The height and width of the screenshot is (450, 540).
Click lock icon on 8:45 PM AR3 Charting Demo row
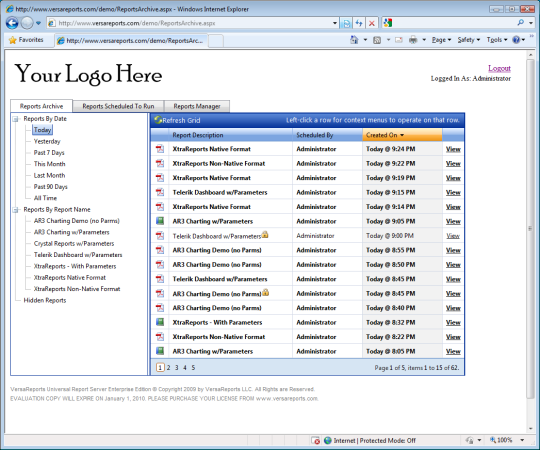pos(265,293)
